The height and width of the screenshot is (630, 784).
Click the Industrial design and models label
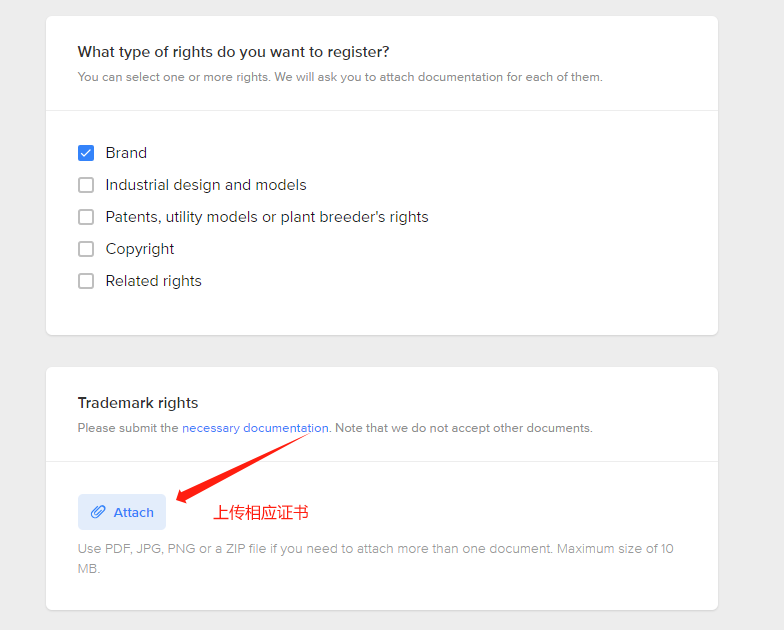[x=206, y=185]
